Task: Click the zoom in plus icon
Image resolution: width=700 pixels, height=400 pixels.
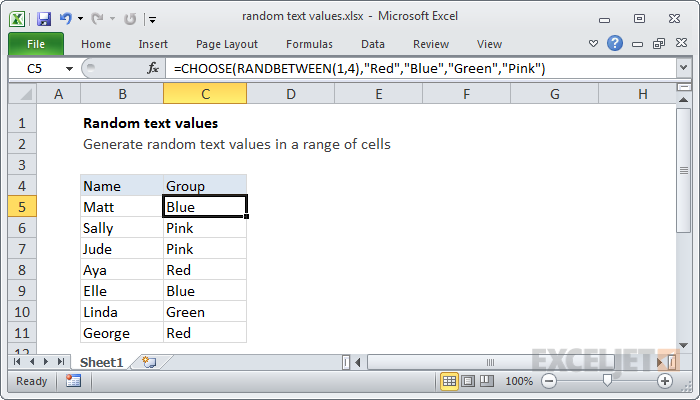Action: coord(664,381)
